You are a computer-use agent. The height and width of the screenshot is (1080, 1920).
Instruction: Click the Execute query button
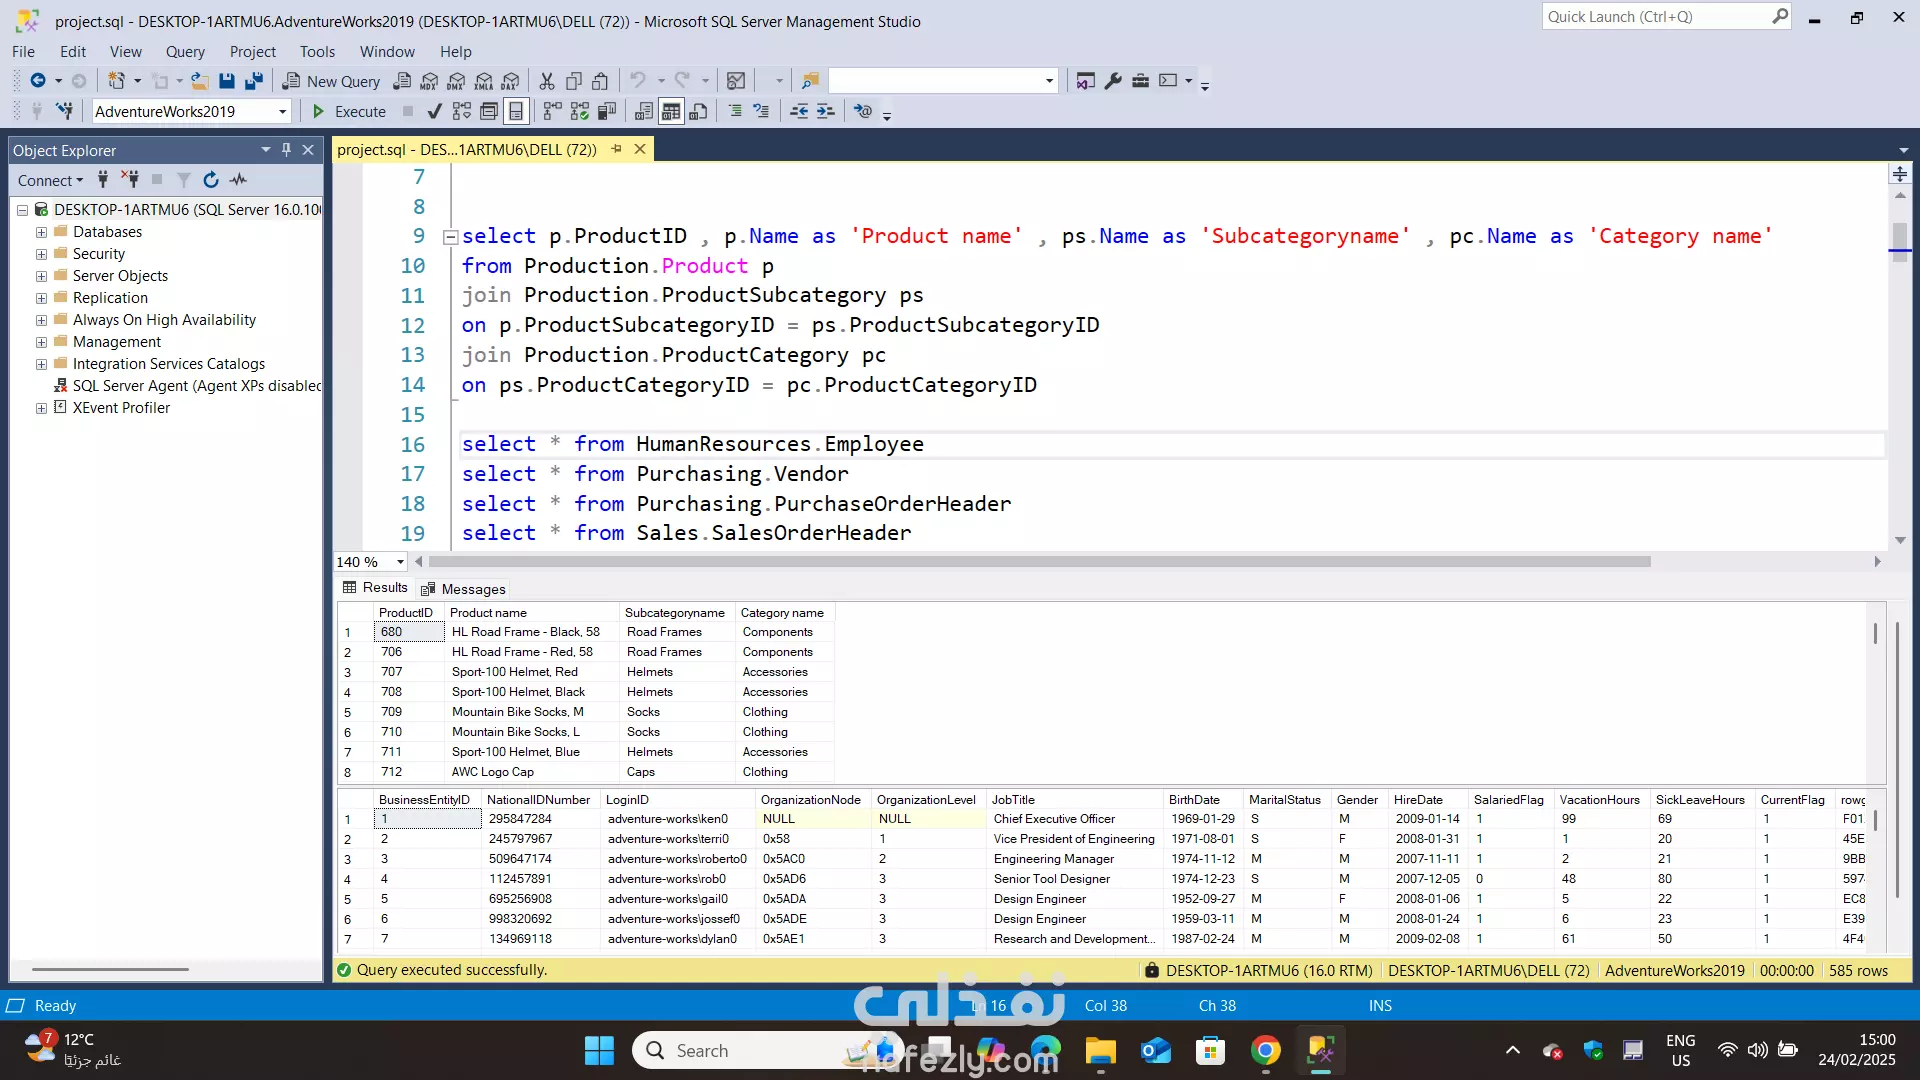pyautogui.click(x=349, y=111)
